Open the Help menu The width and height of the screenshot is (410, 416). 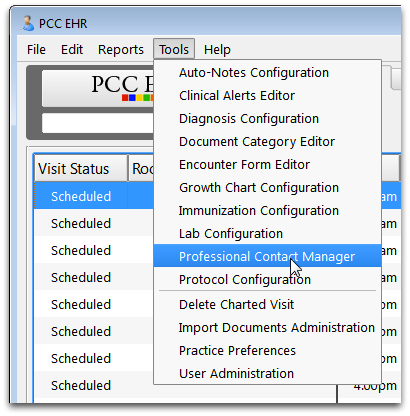(x=217, y=50)
